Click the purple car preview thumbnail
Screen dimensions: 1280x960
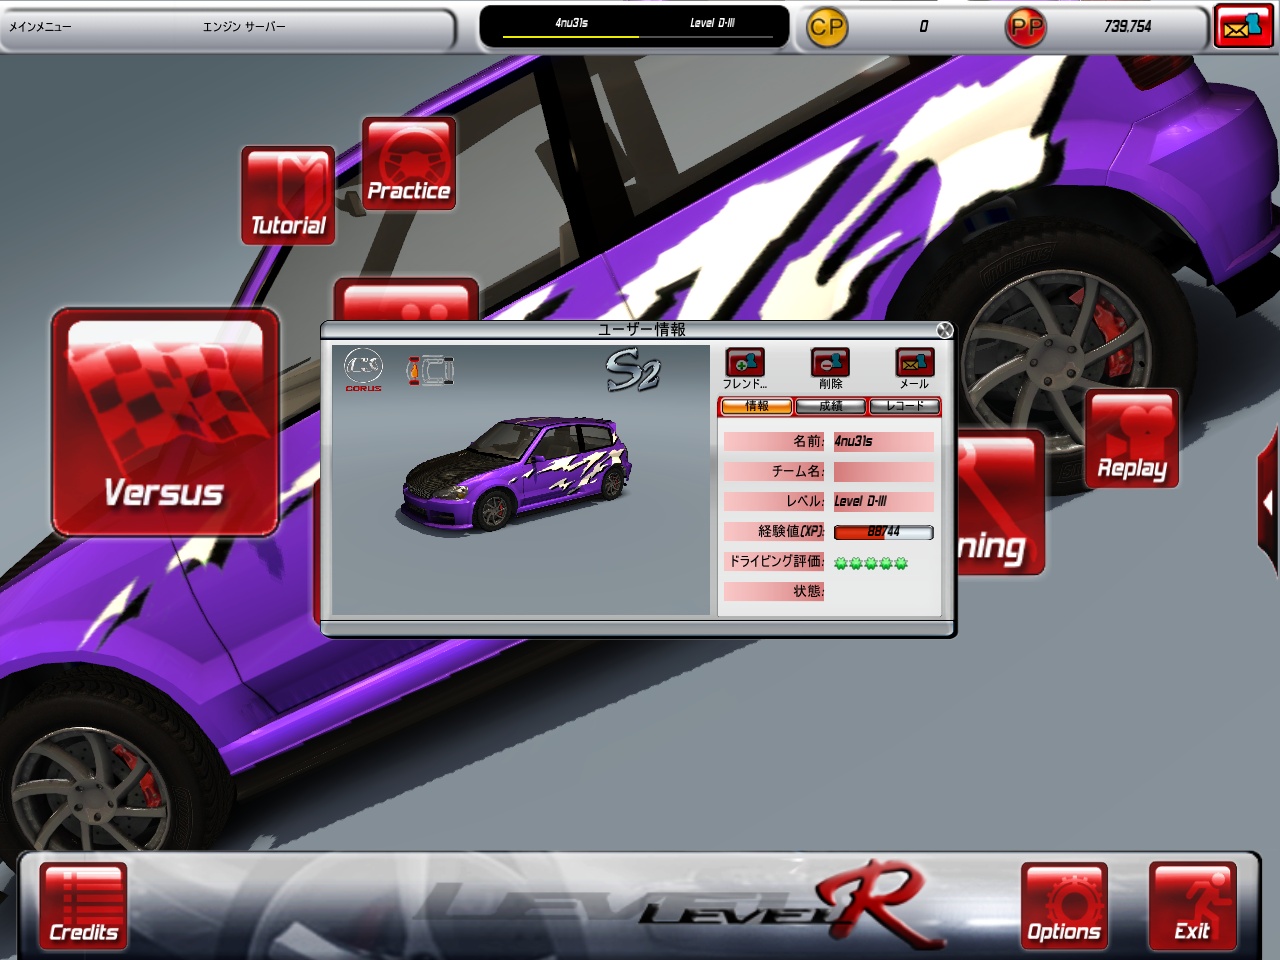pos(515,472)
